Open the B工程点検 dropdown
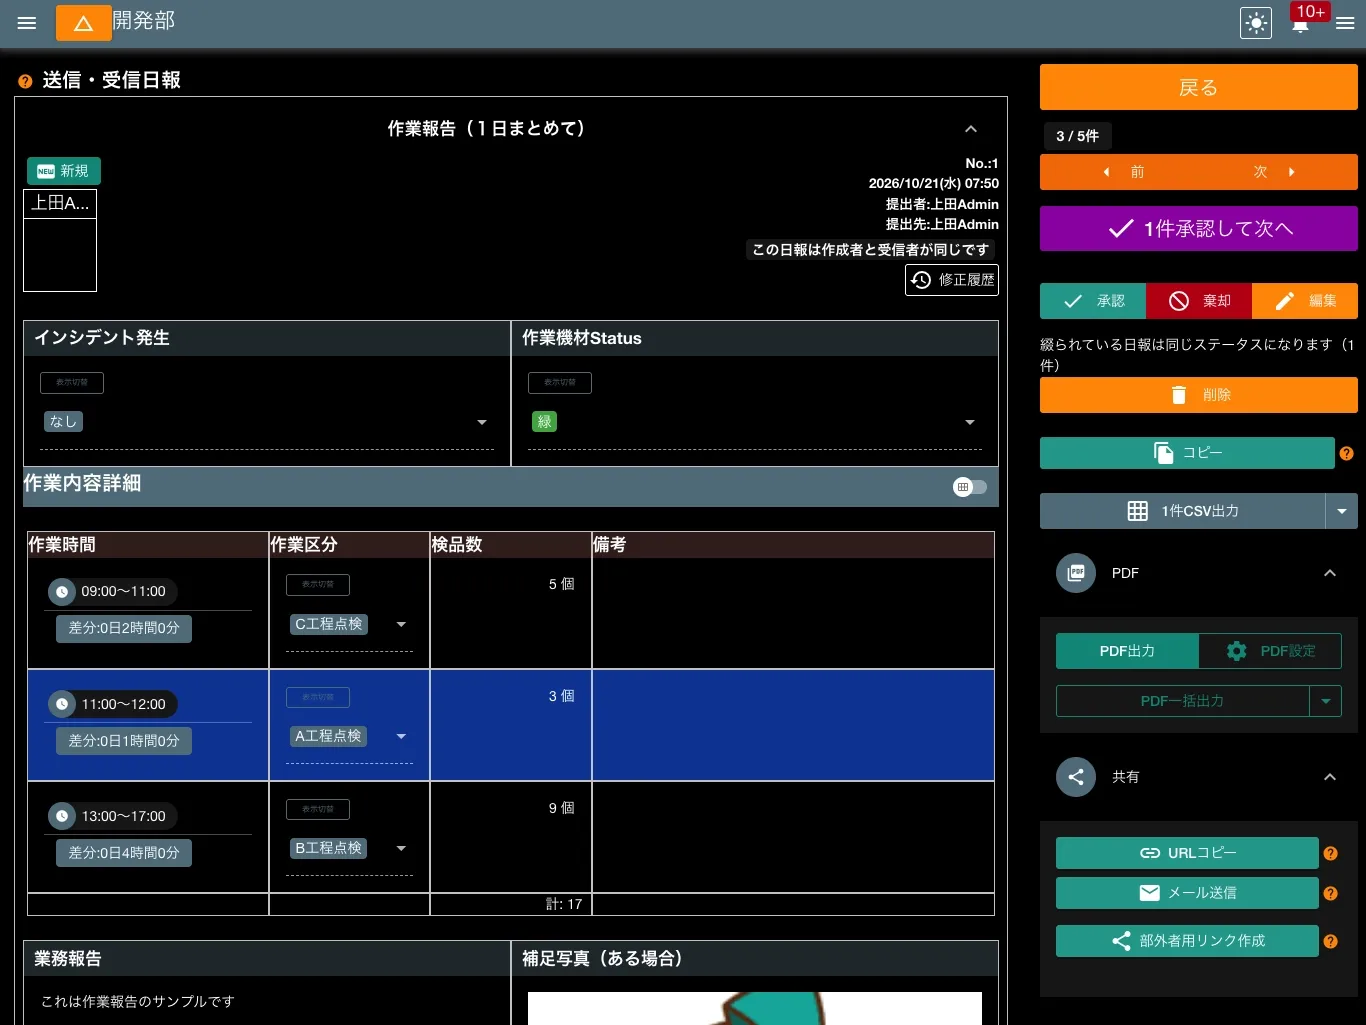 349,848
